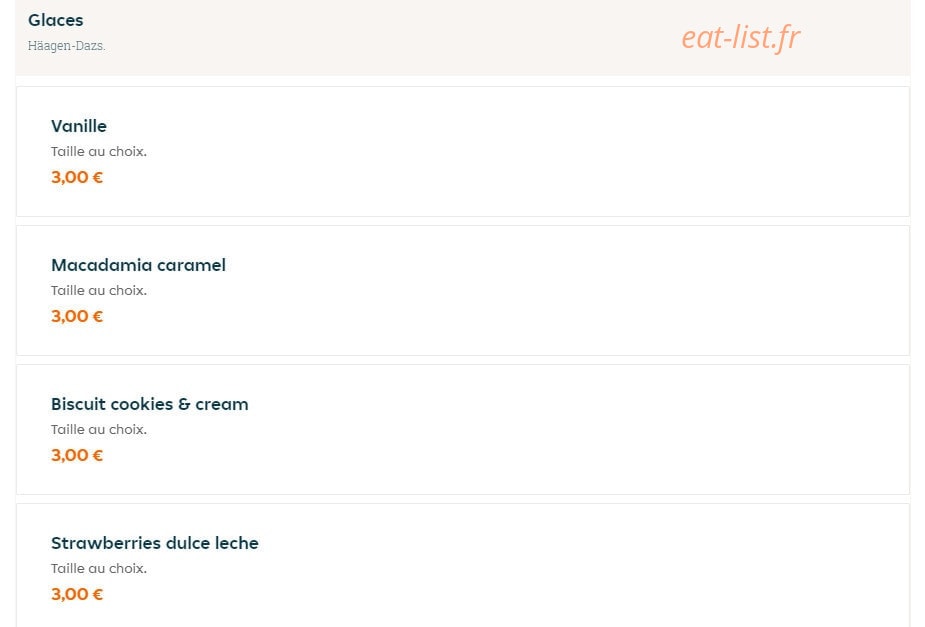Viewport: 925px width, 627px height.
Task: Click 'Taille au choix.' under Biscuit cookies & cream
Action: coord(99,429)
